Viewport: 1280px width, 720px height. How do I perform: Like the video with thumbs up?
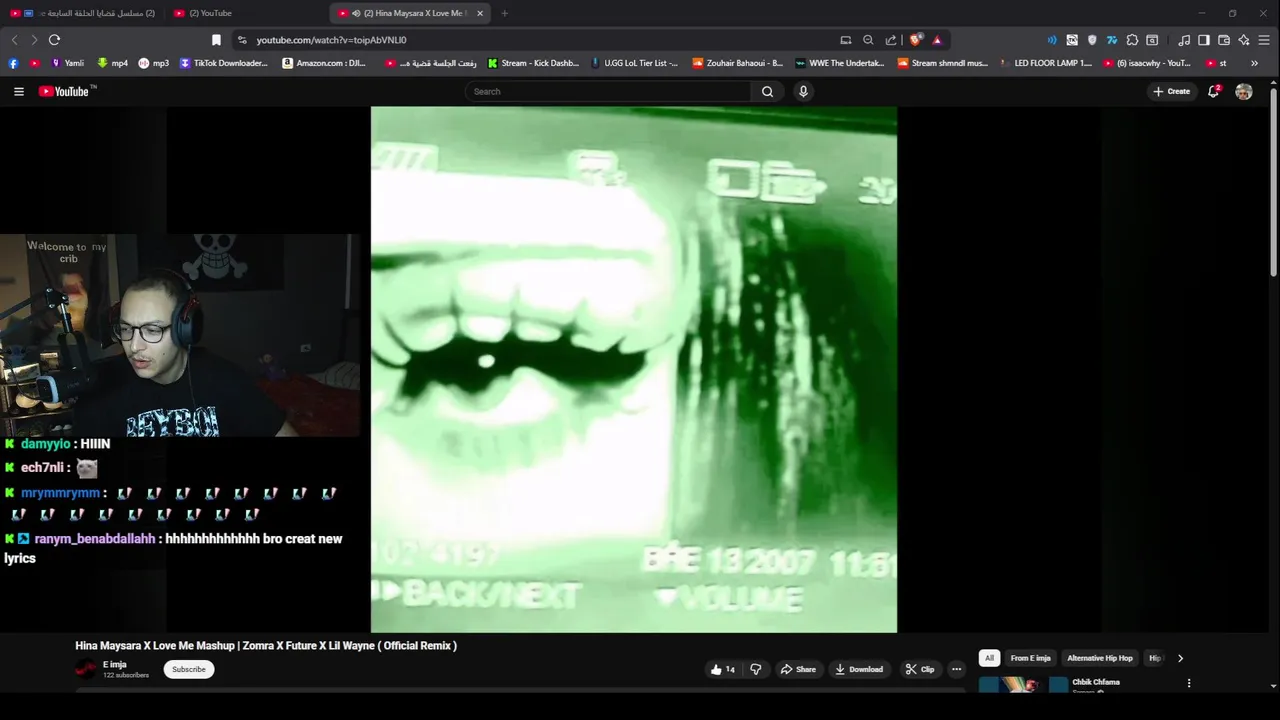coord(723,669)
